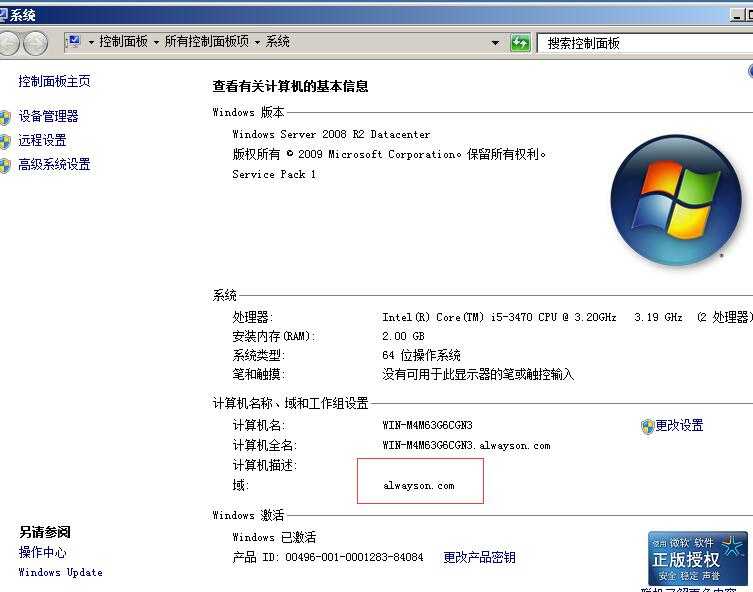The height and width of the screenshot is (592, 753).
Task: Open 设备管理器 link
Action: coord(48,116)
